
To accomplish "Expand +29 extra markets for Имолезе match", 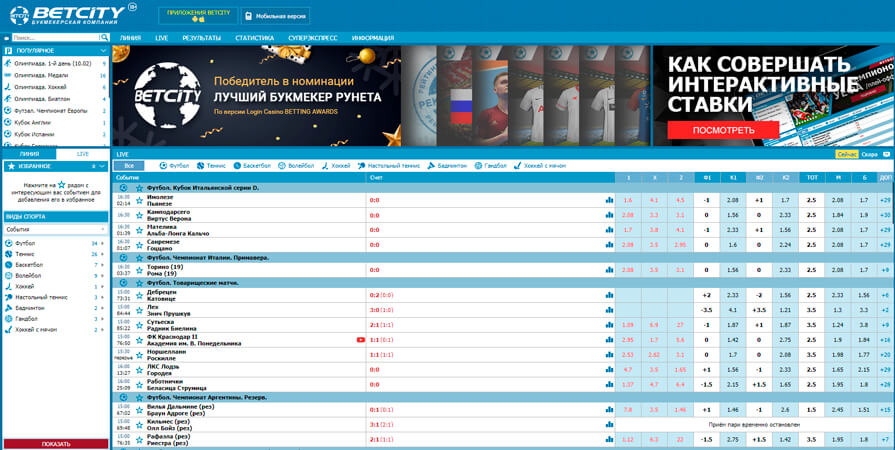I will [x=885, y=200].
